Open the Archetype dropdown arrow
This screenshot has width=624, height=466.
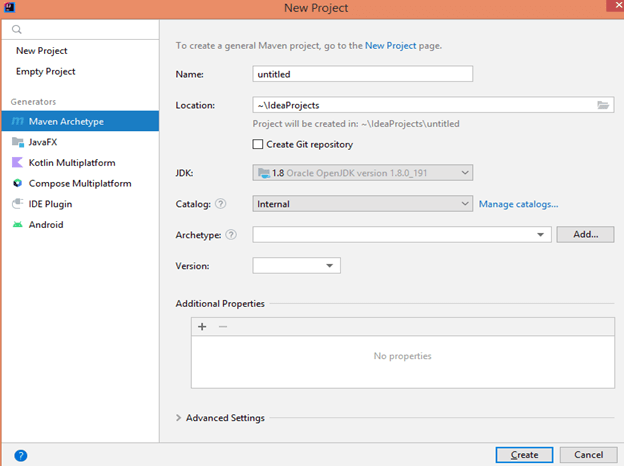pos(542,235)
